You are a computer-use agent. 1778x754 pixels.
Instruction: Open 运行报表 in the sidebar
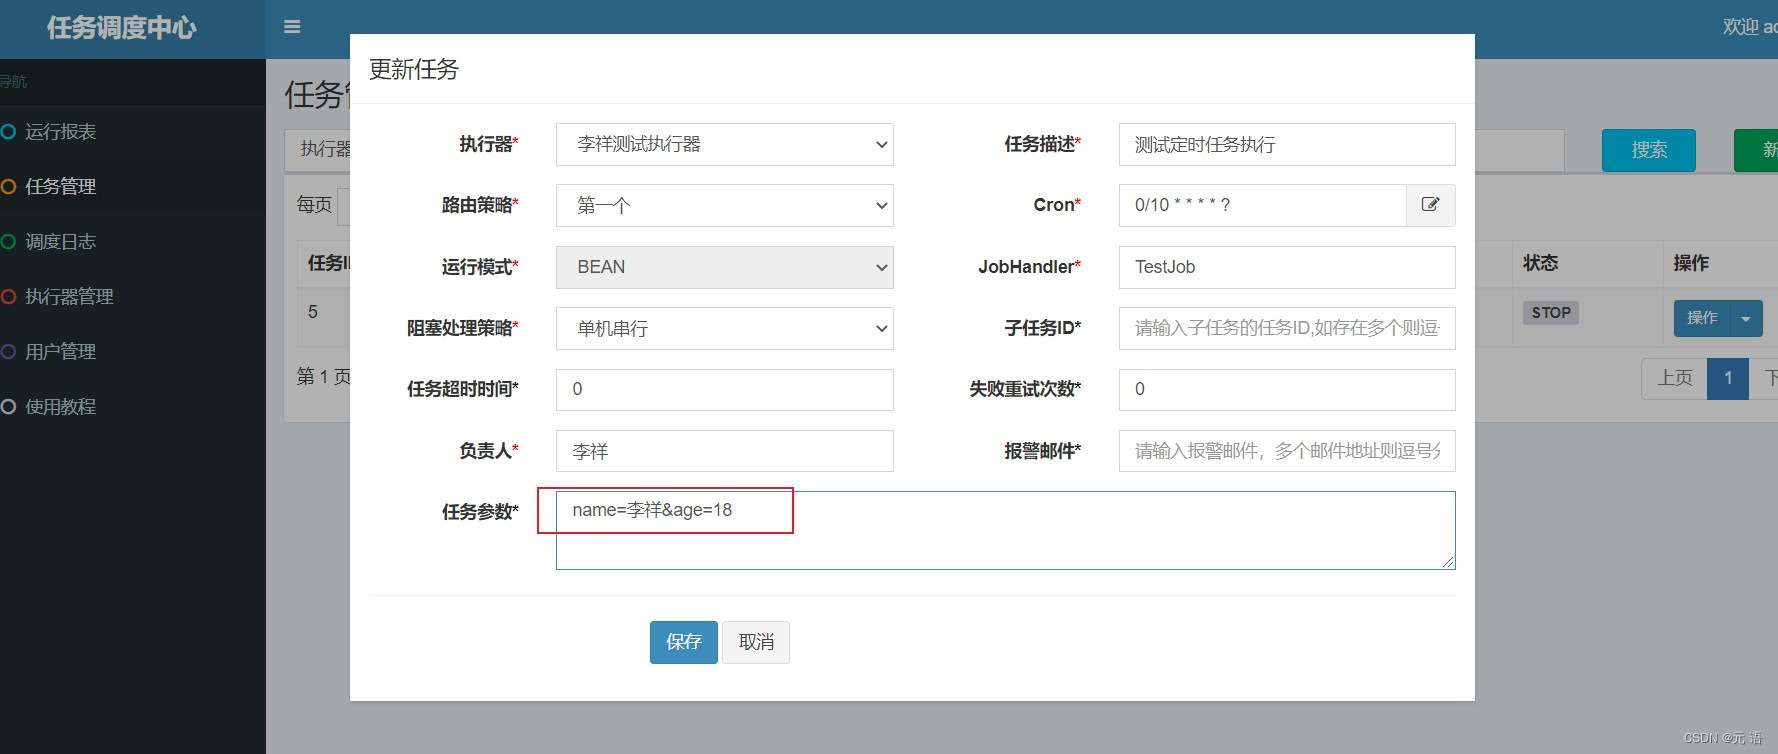60,132
